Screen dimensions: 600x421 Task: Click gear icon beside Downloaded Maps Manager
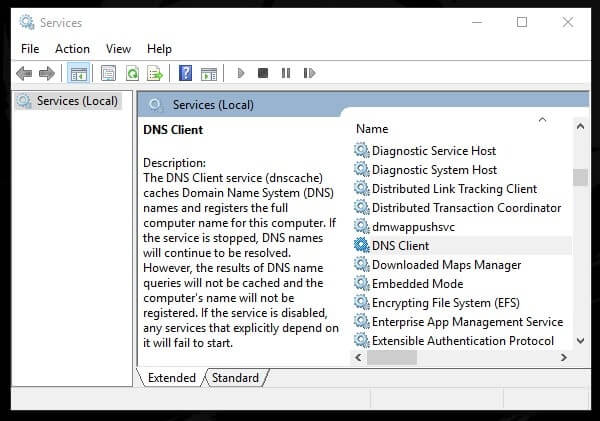click(x=362, y=264)
